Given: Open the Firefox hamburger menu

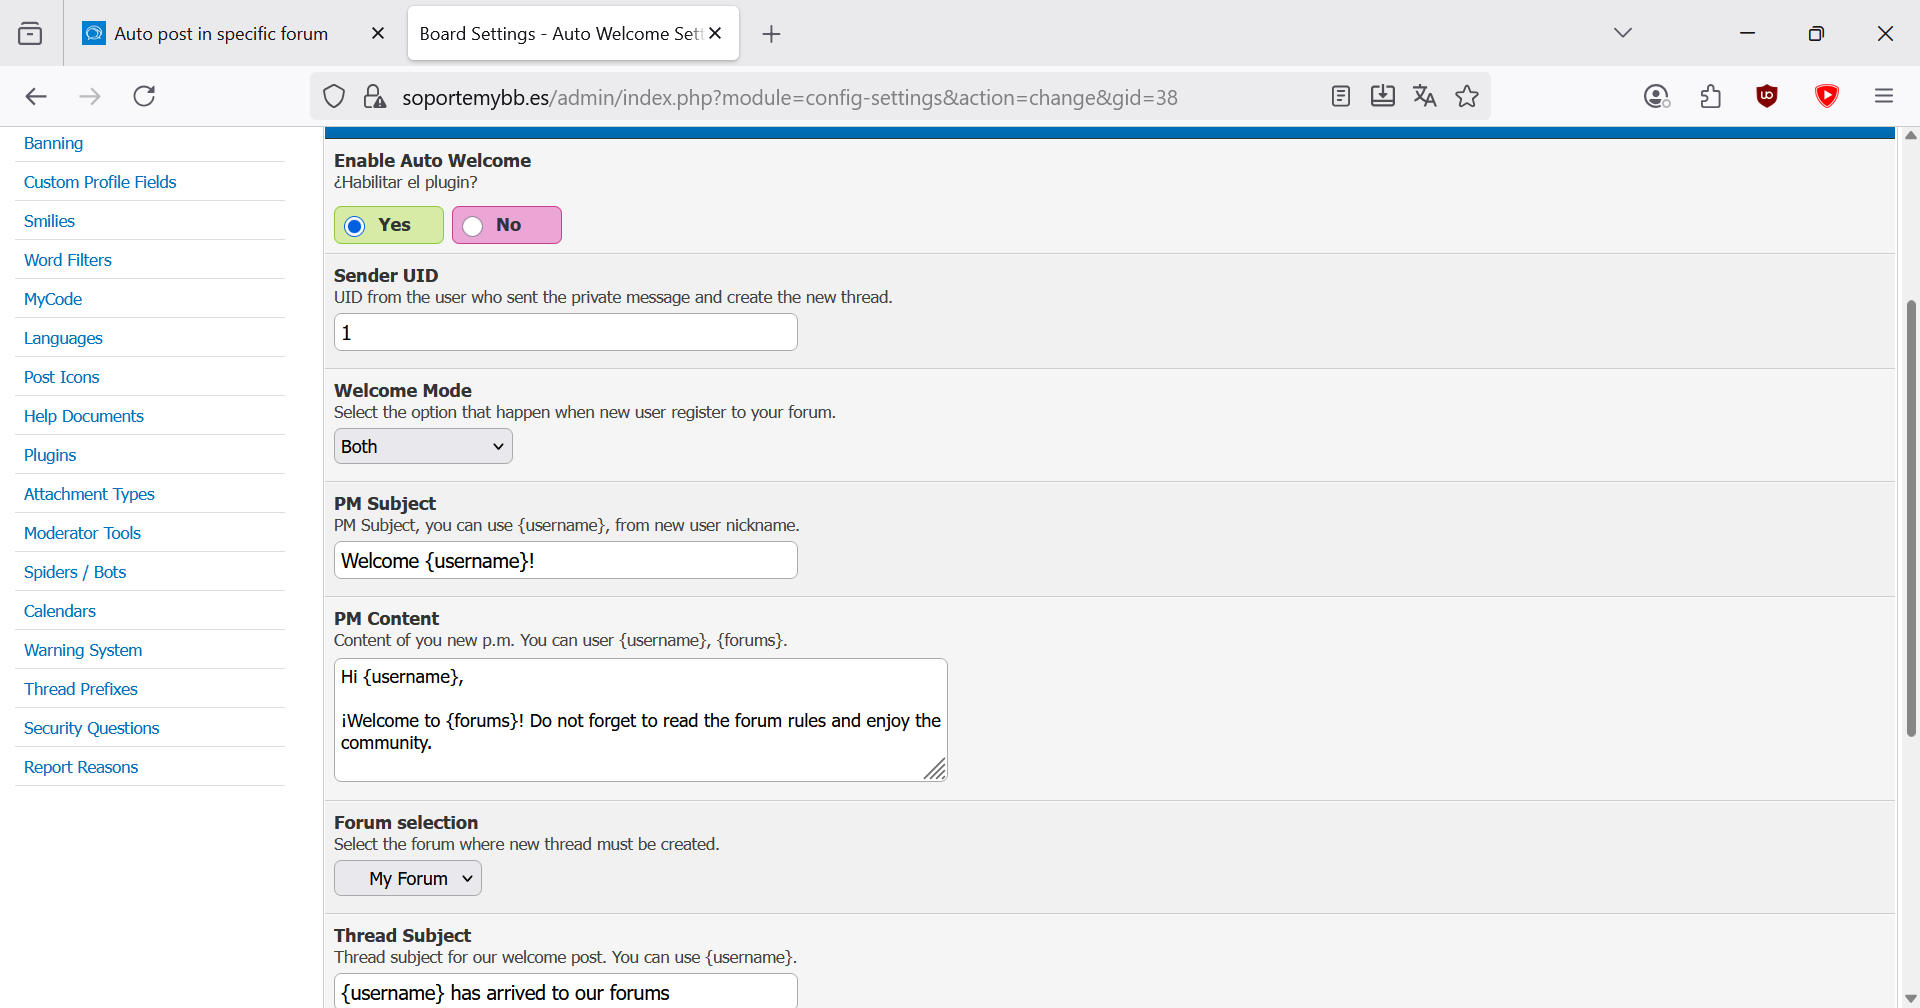Looking at the screenshot, I should (x=1884, y=96).
